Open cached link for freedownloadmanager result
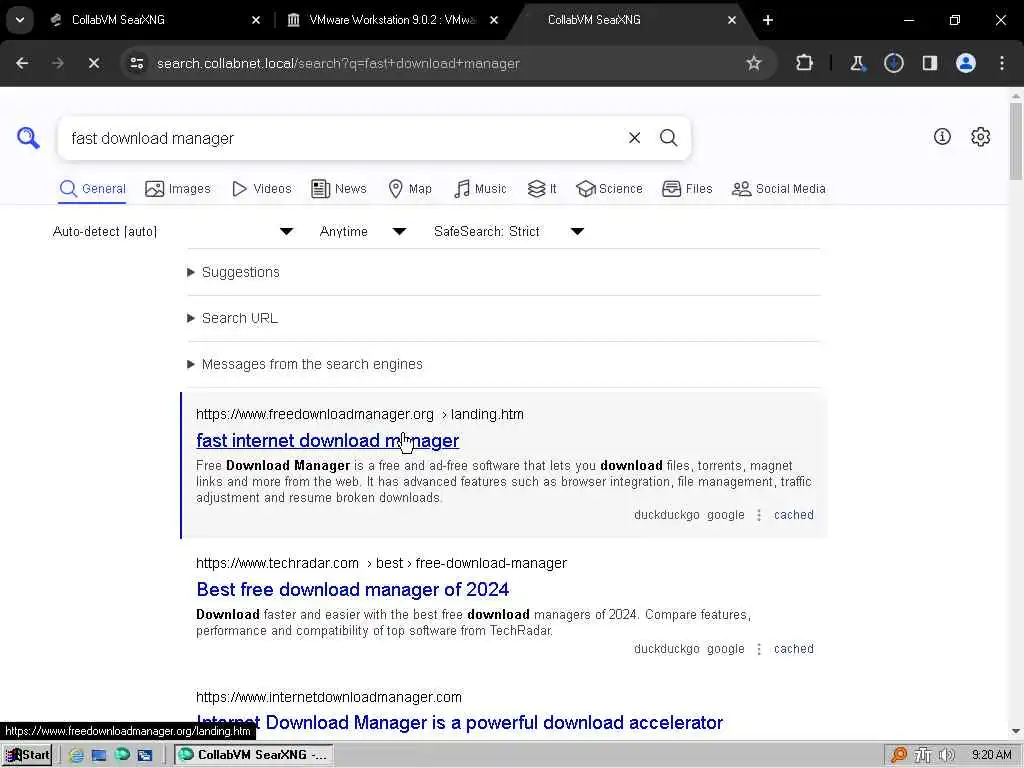The width and height of the screenshot is (1024, 768). click(x=793, y=515)
